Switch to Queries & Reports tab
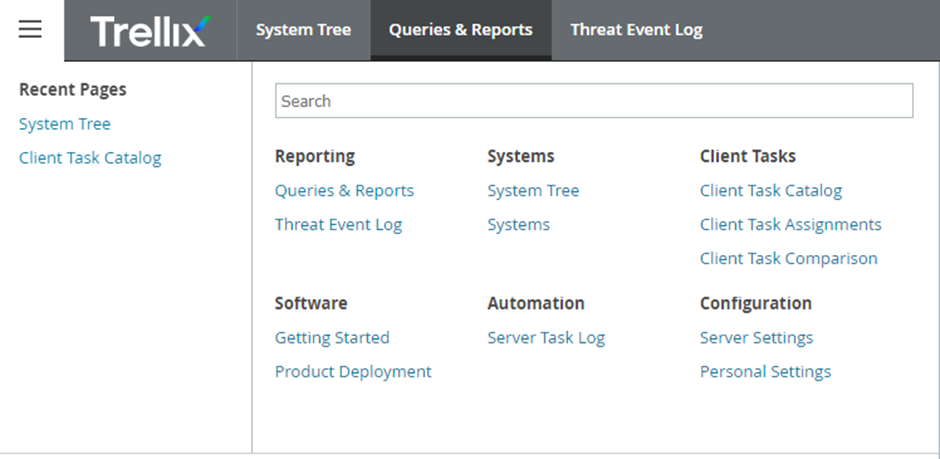Viewport: 940px width, 459px height. click(x=460, y=30)
